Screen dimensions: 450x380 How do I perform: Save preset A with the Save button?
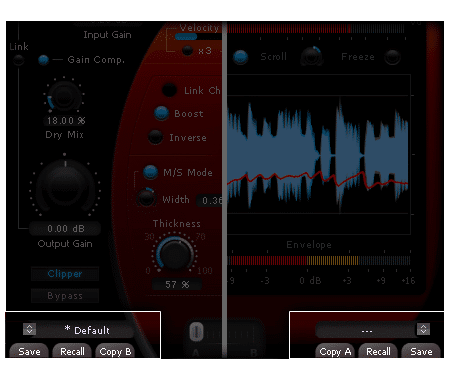pos(29,351)
